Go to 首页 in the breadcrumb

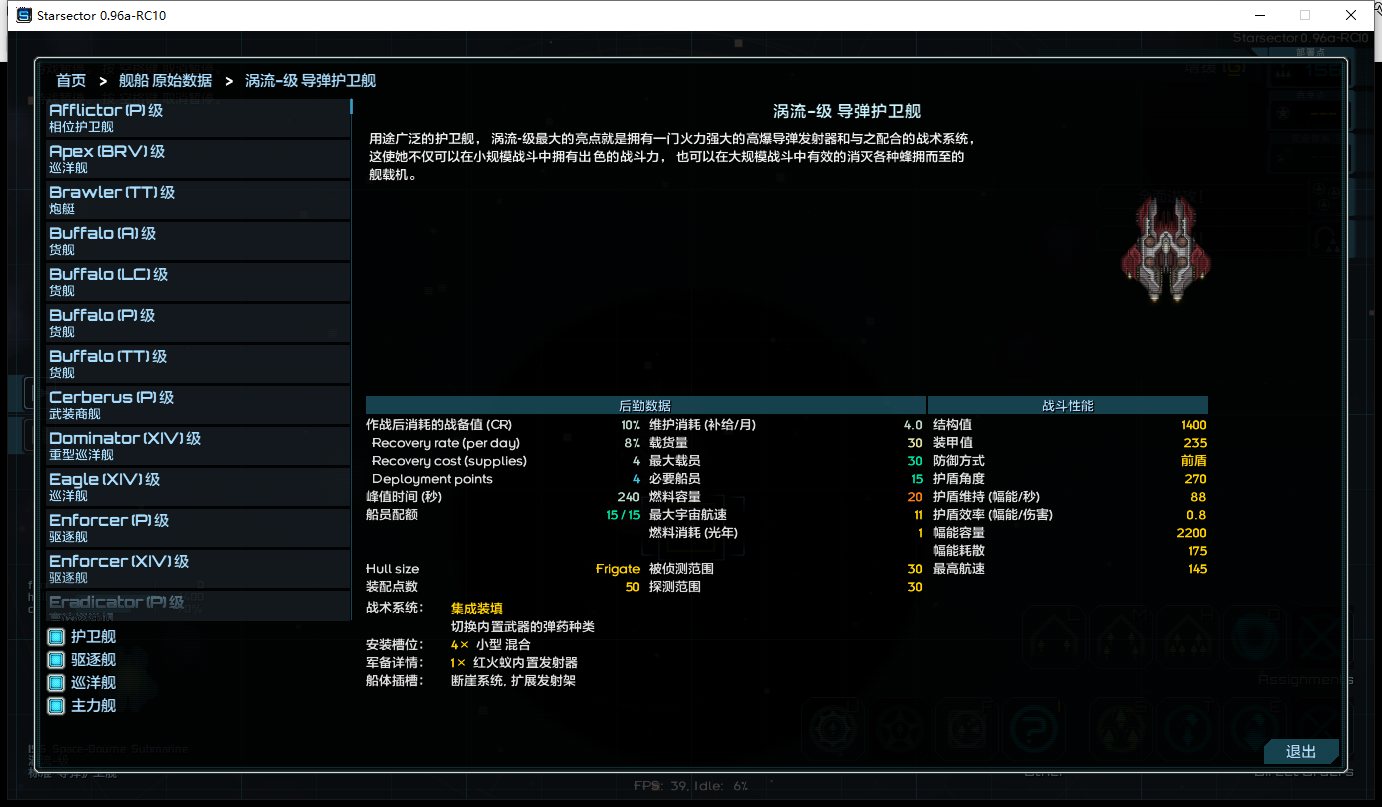click(x=71, y=81)
